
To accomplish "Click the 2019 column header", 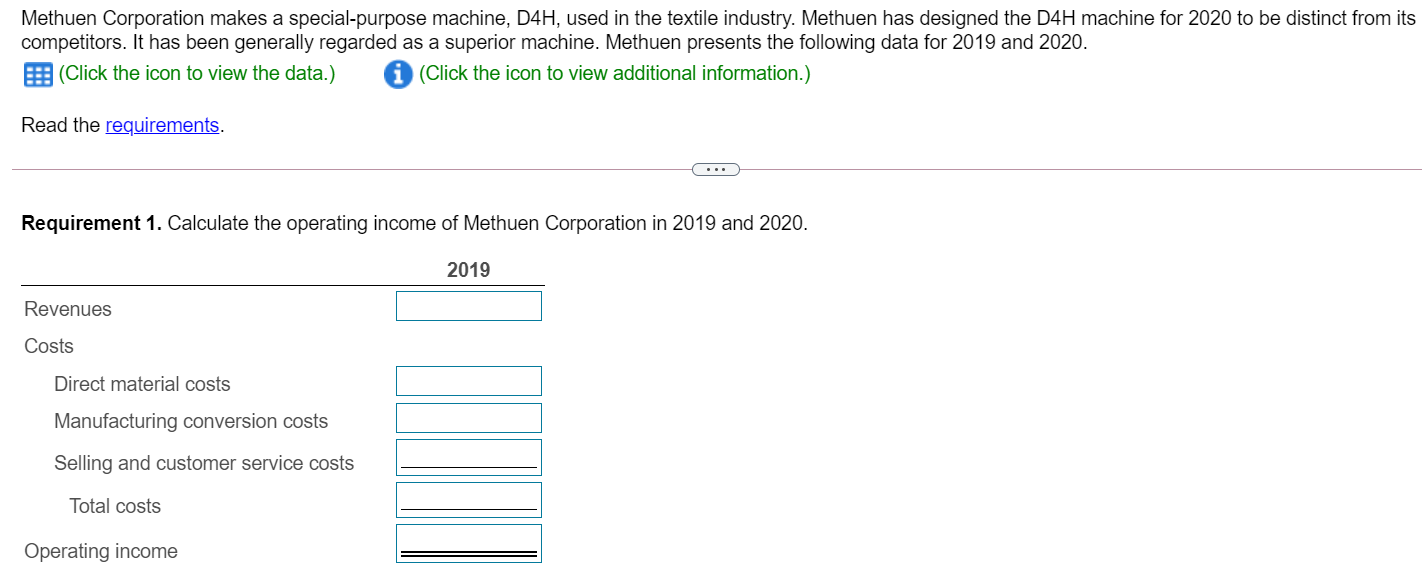I will pos(468,269).
